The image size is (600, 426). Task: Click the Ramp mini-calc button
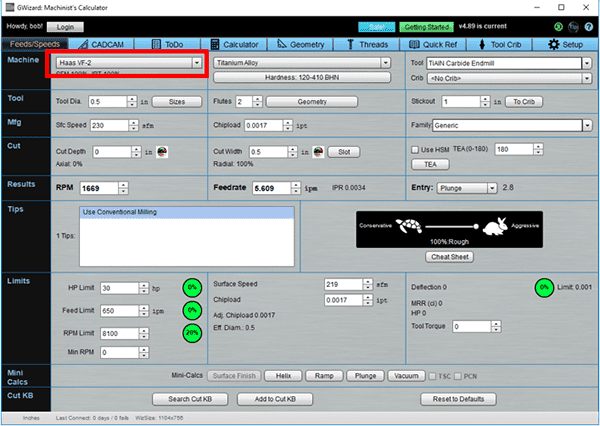click(x=324, y=376)
